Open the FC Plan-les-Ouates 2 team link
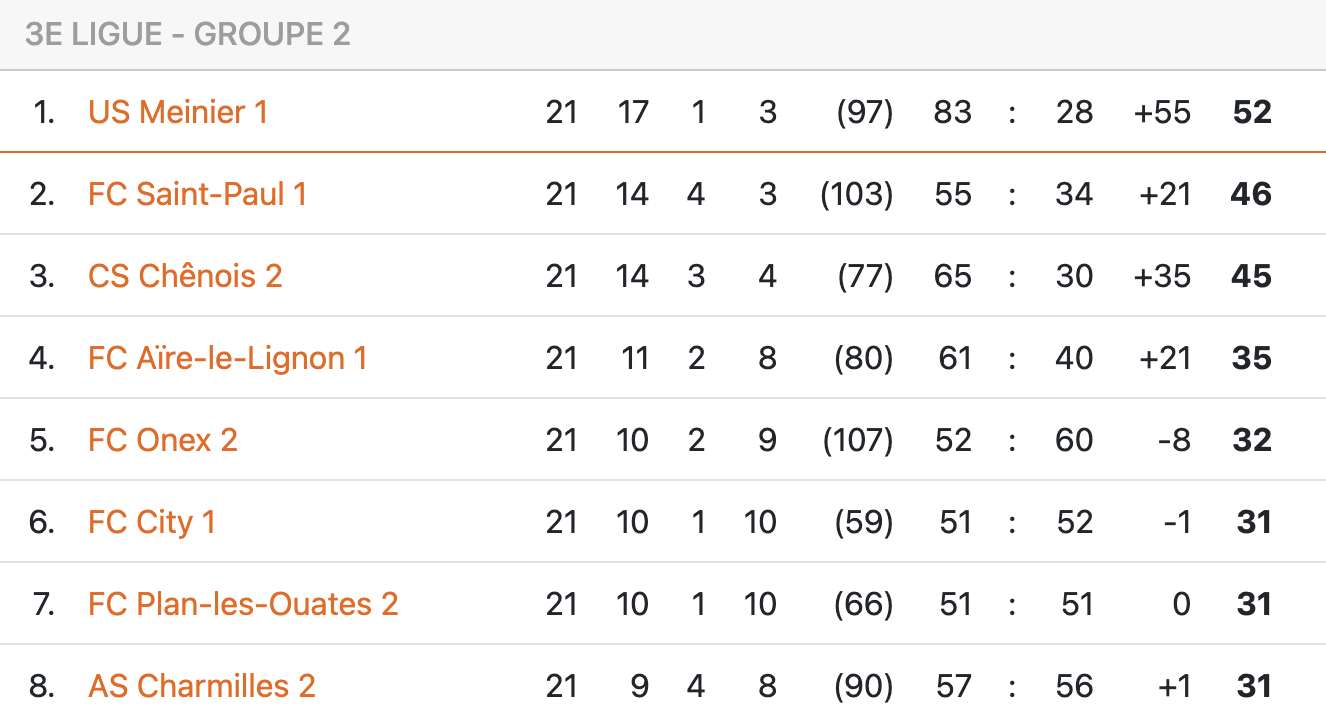The width and height of the screenshot is (1326, 722). tap(243, 603)
